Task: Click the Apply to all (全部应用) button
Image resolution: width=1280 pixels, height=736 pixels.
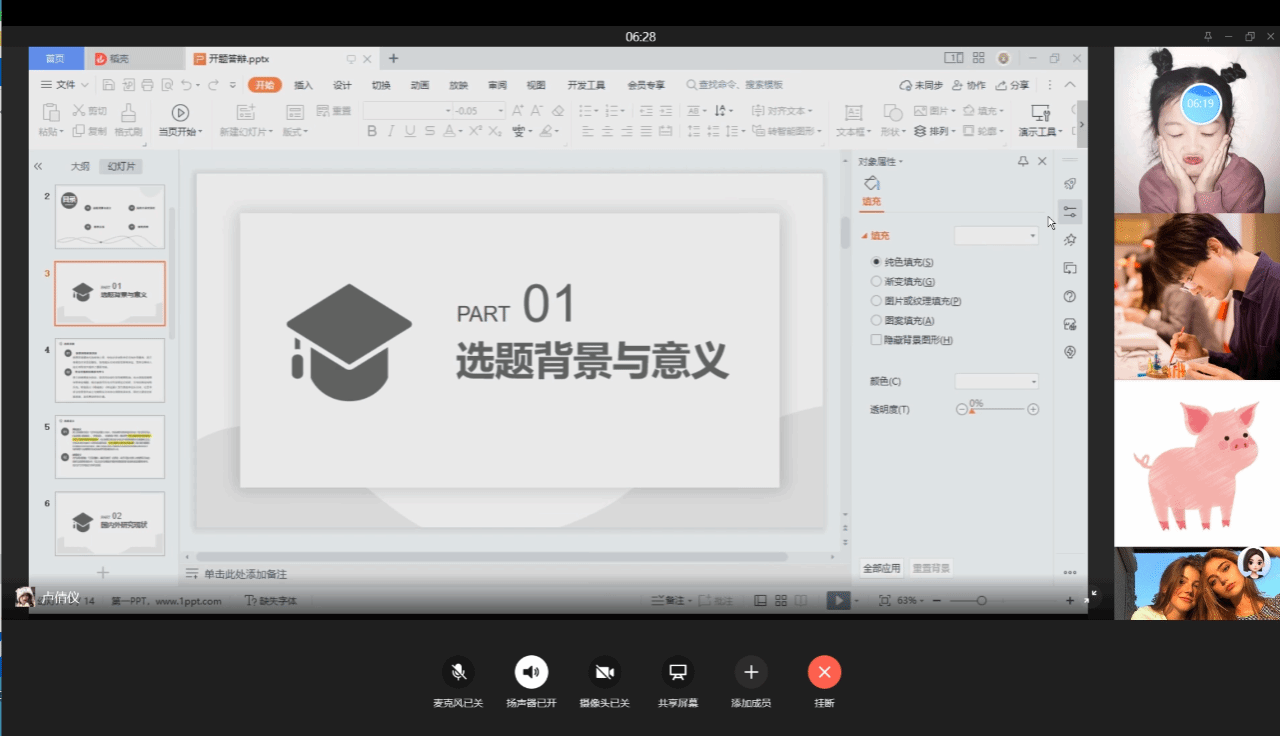Action: (x=882, y=568)
